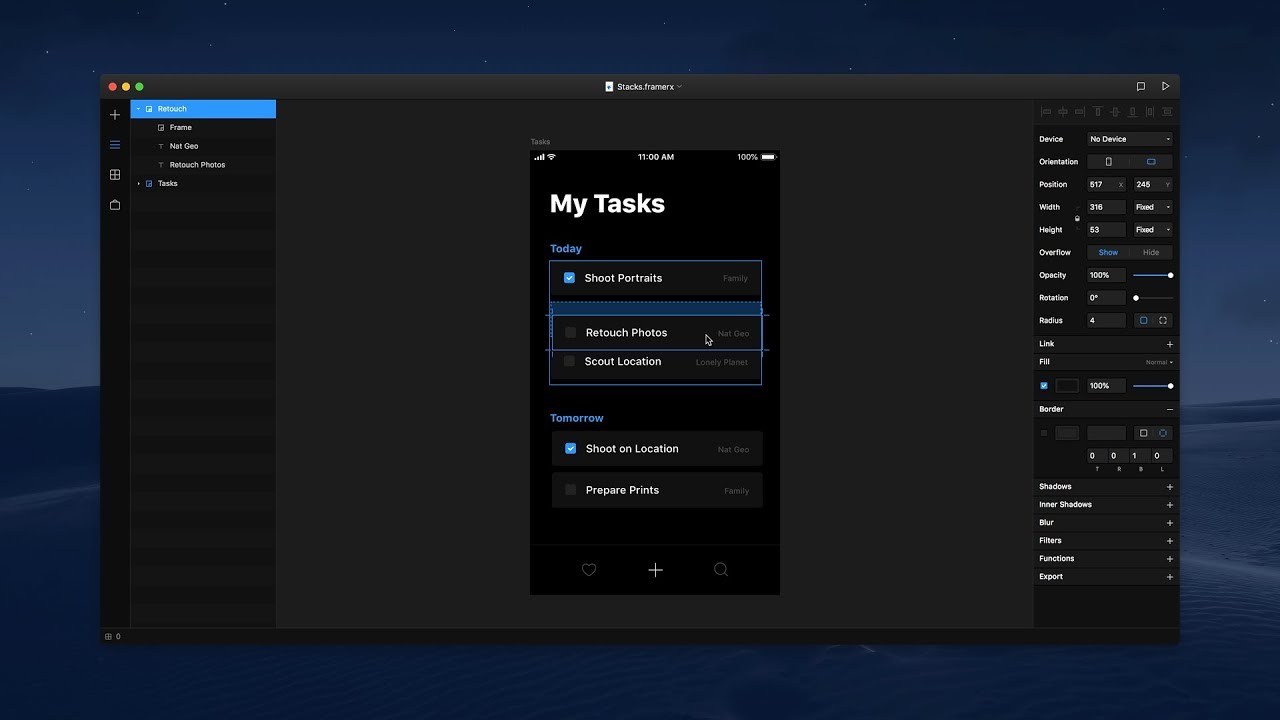Screen dimensions: 1280x720
Task: Align selection to left edge
Action: coord(1046,112)
